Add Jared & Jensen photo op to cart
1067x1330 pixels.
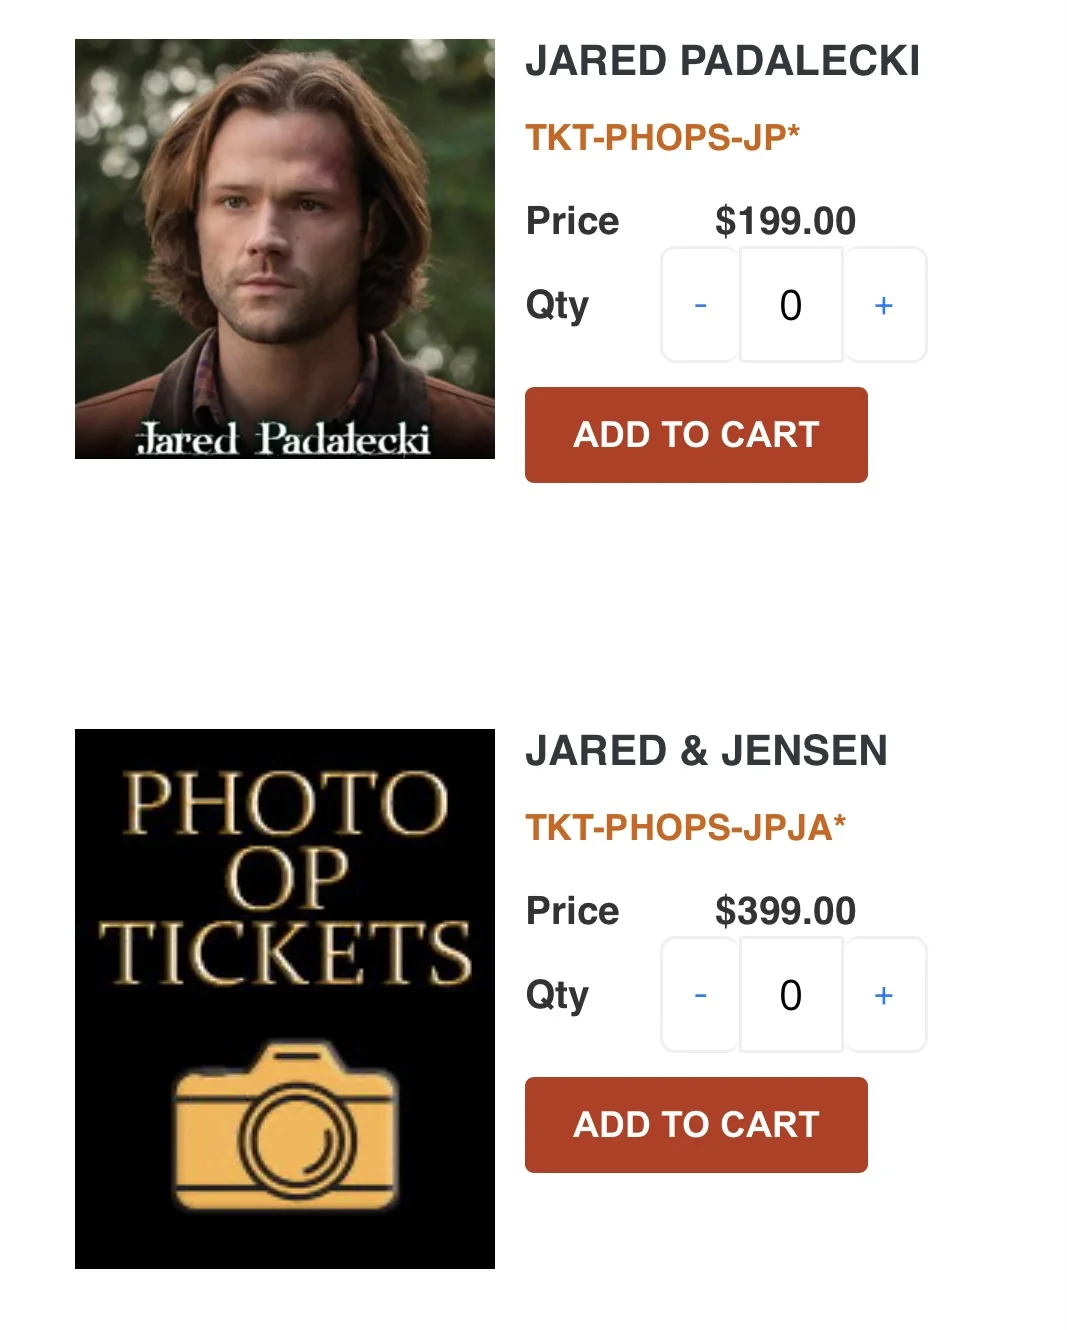(696, 1125)
